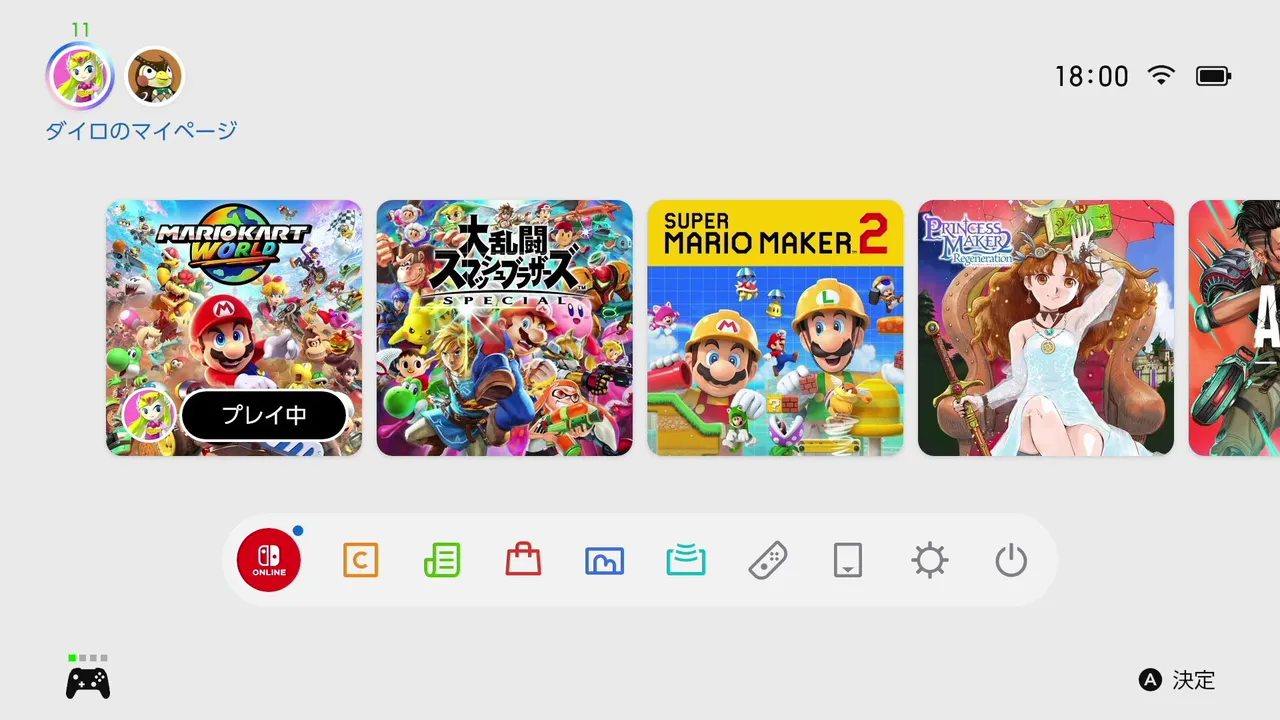The image size is (1280, 720).
Task: Select the Power options icon
Action: pos(1011,560)
